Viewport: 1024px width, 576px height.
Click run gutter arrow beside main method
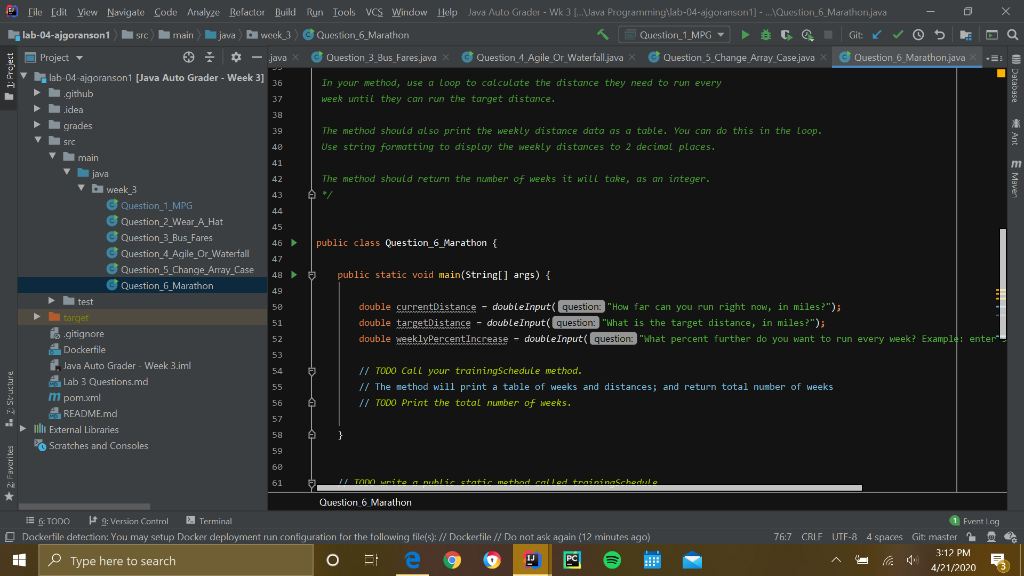[x=293, y=274]
